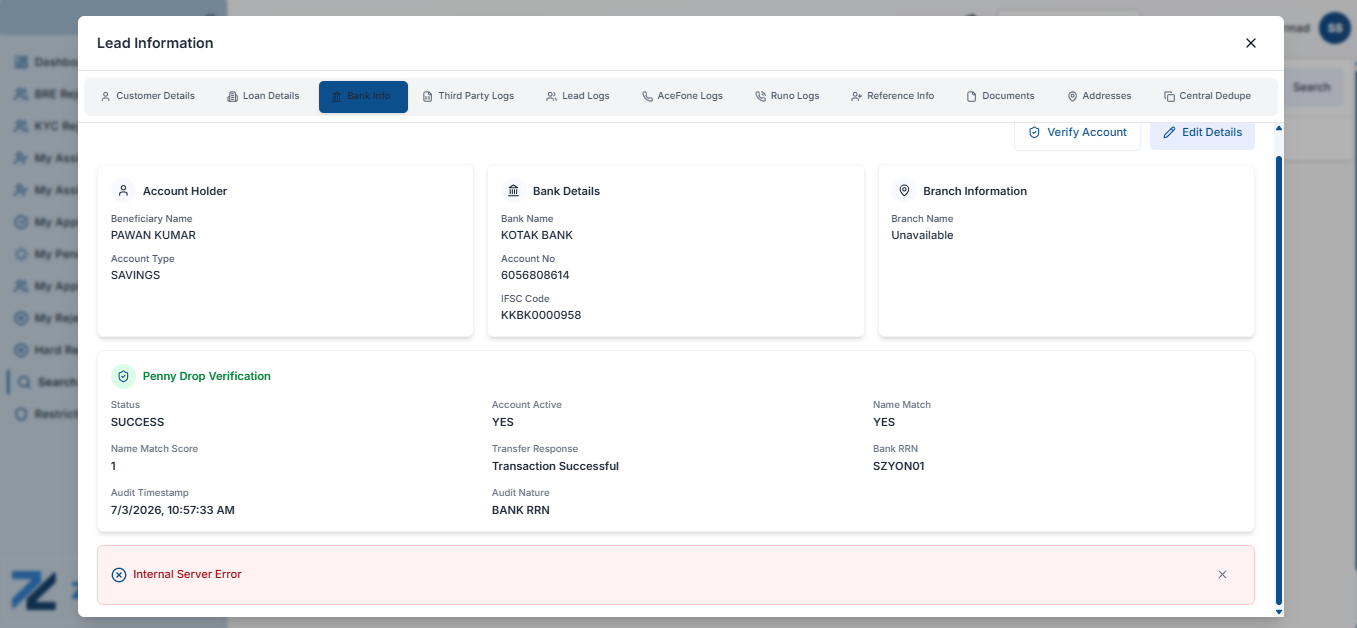This screenshot has width=1357, height=628.
Task: Click the scrollbar down arrow in the dialog
Action: point(1278,611)
